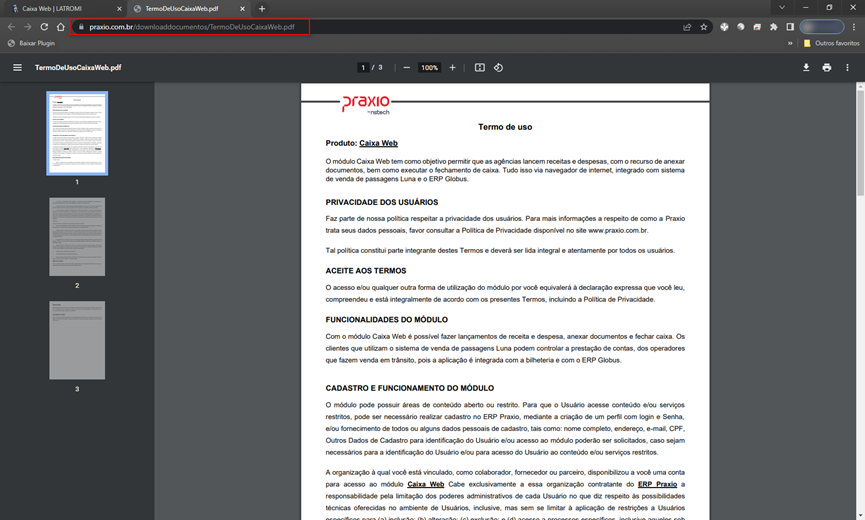The width and height of the screenshot is (865, 520).
Task: Zoom in the PDF with plus button
Action: pyautogui.click(x=452, y=67)
